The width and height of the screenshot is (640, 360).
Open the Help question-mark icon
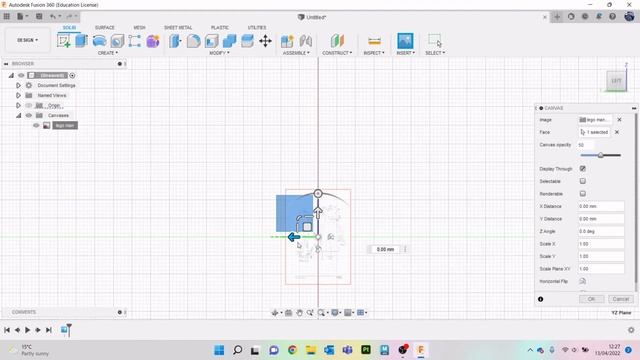pos(612,17)
